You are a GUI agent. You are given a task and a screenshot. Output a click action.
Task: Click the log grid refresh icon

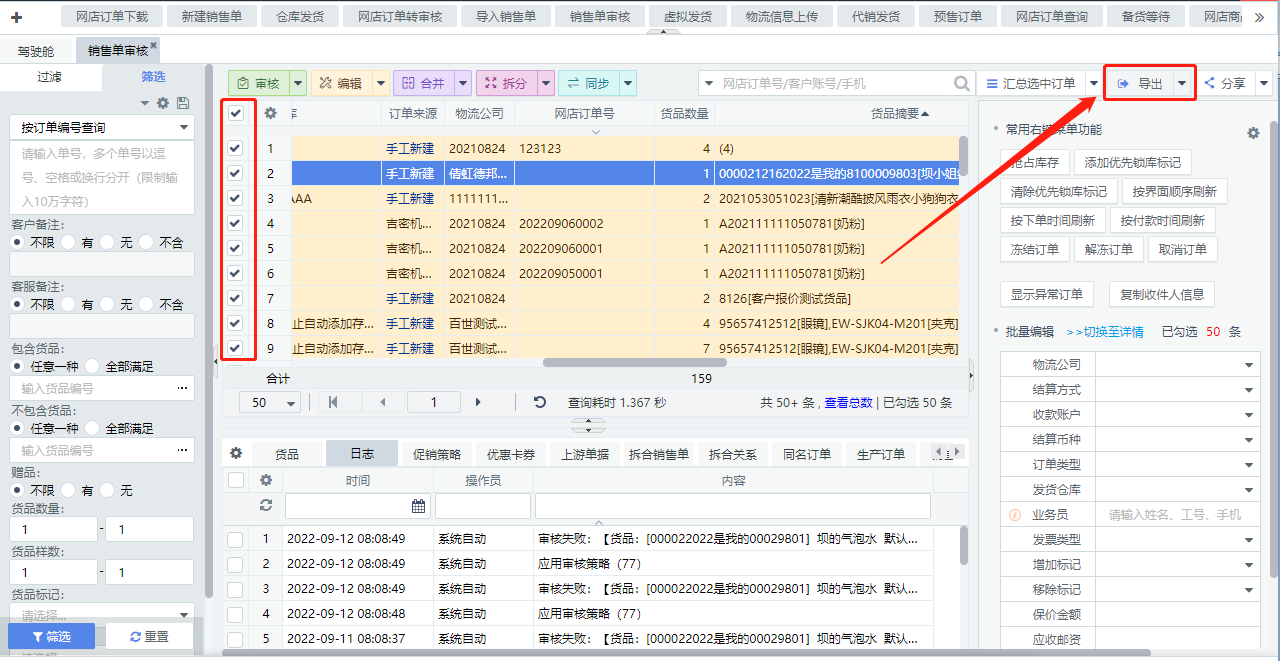(x=266, y=505)
